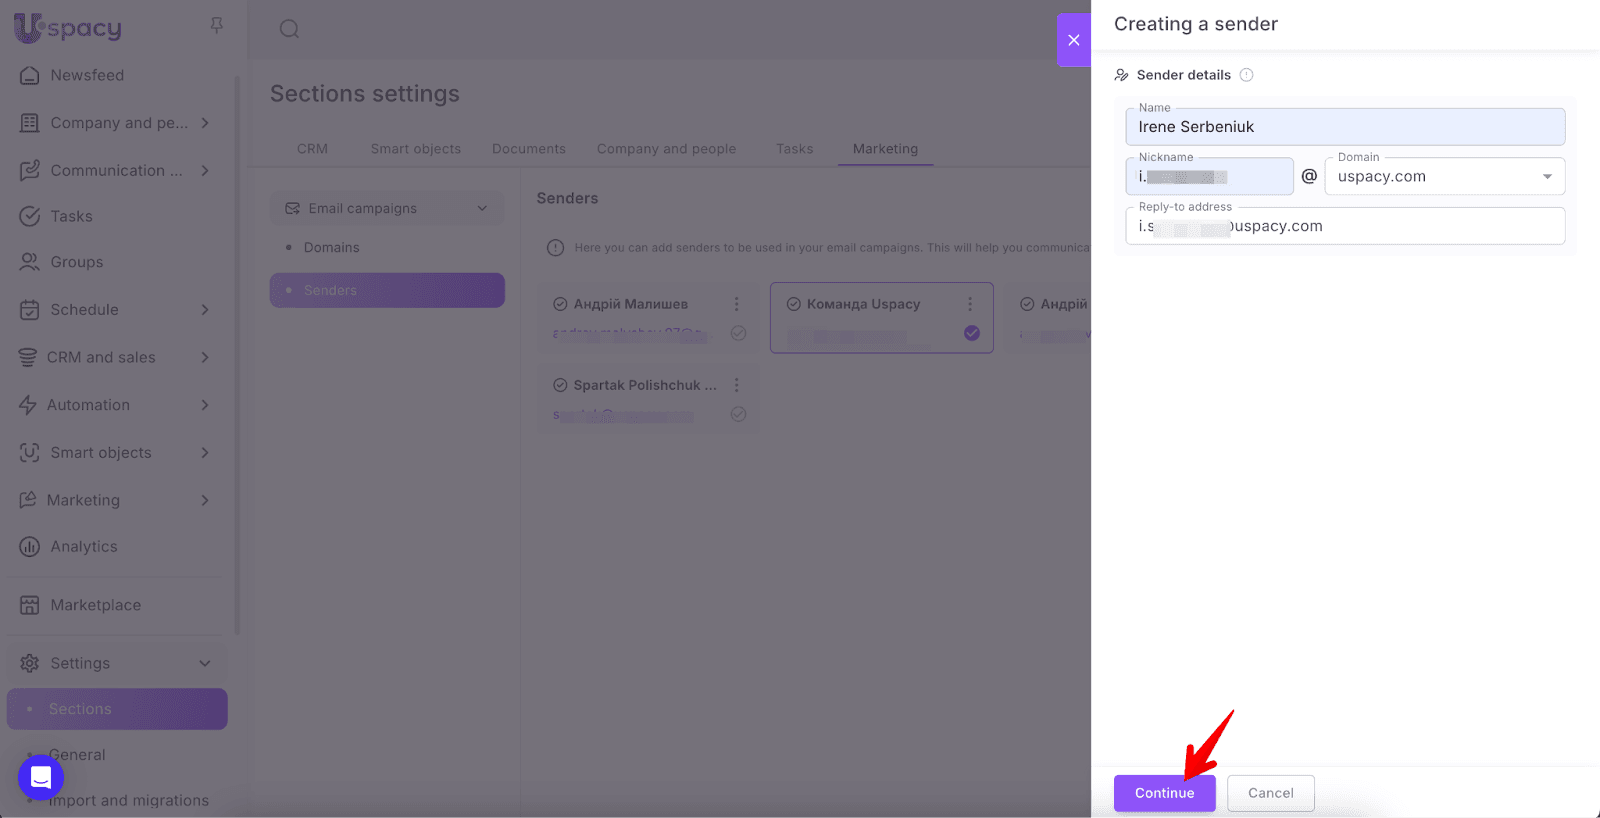Open the chat support bubble
The width and height of the screenshot is (1600, 818).
41,777
